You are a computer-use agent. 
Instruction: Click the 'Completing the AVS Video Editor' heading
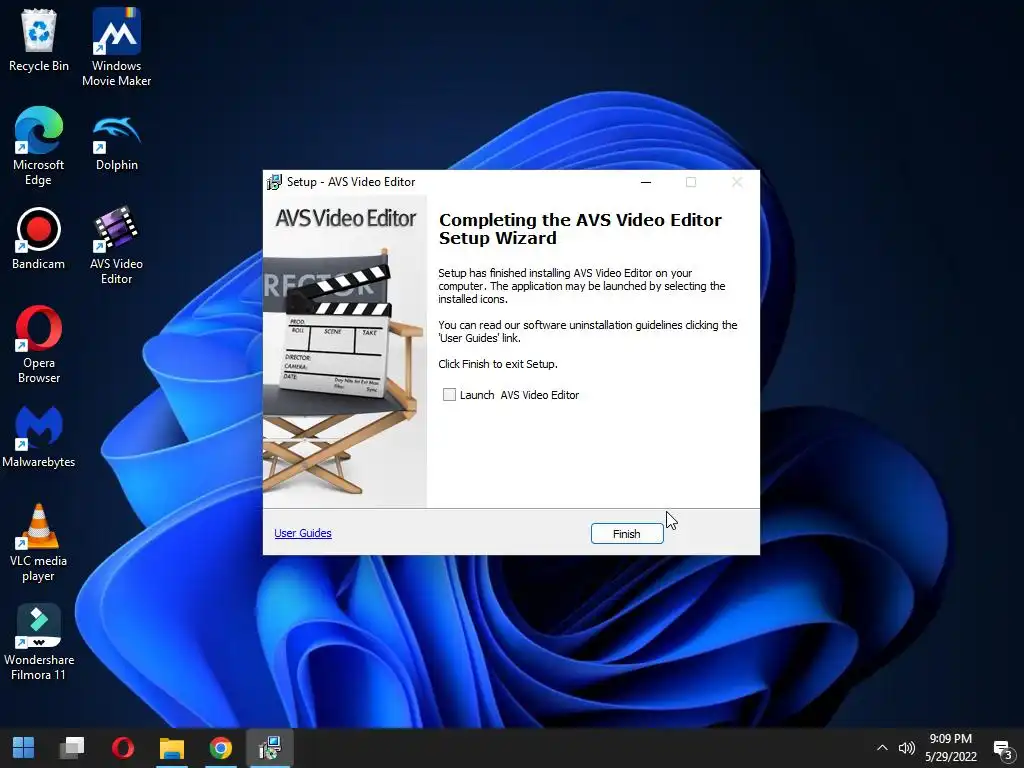click(580, 229)
